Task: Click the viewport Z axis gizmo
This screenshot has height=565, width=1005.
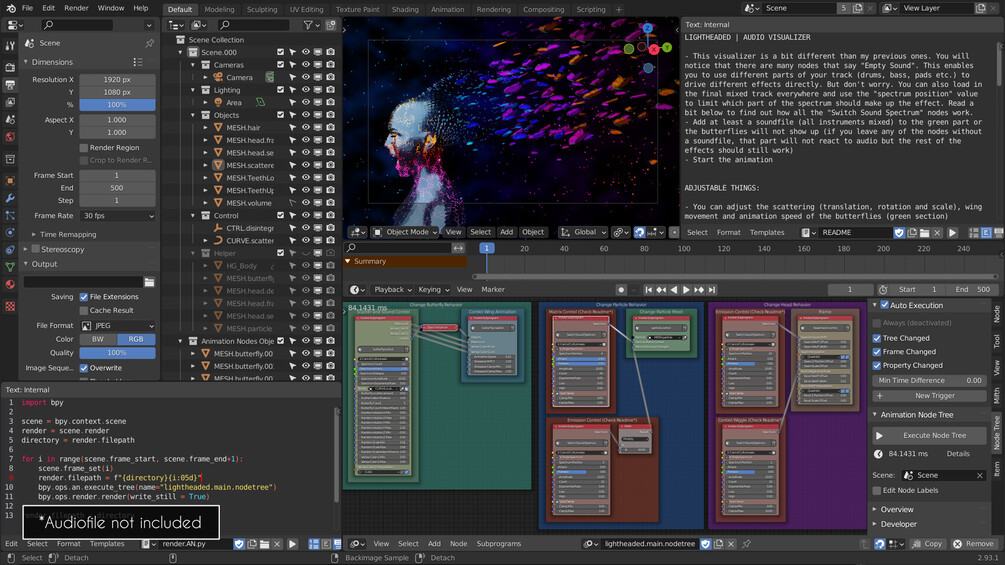Action: click(647, 29)
